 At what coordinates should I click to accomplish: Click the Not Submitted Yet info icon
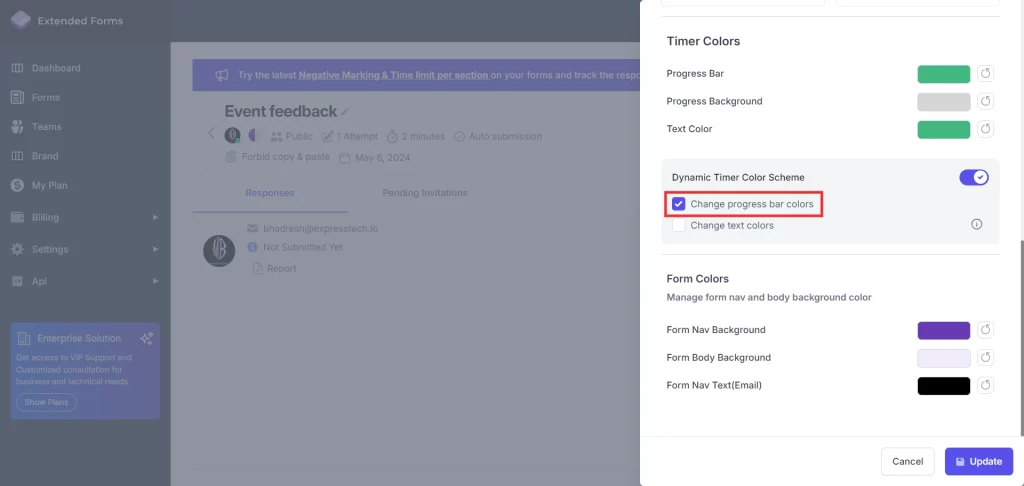pos(252,248)
